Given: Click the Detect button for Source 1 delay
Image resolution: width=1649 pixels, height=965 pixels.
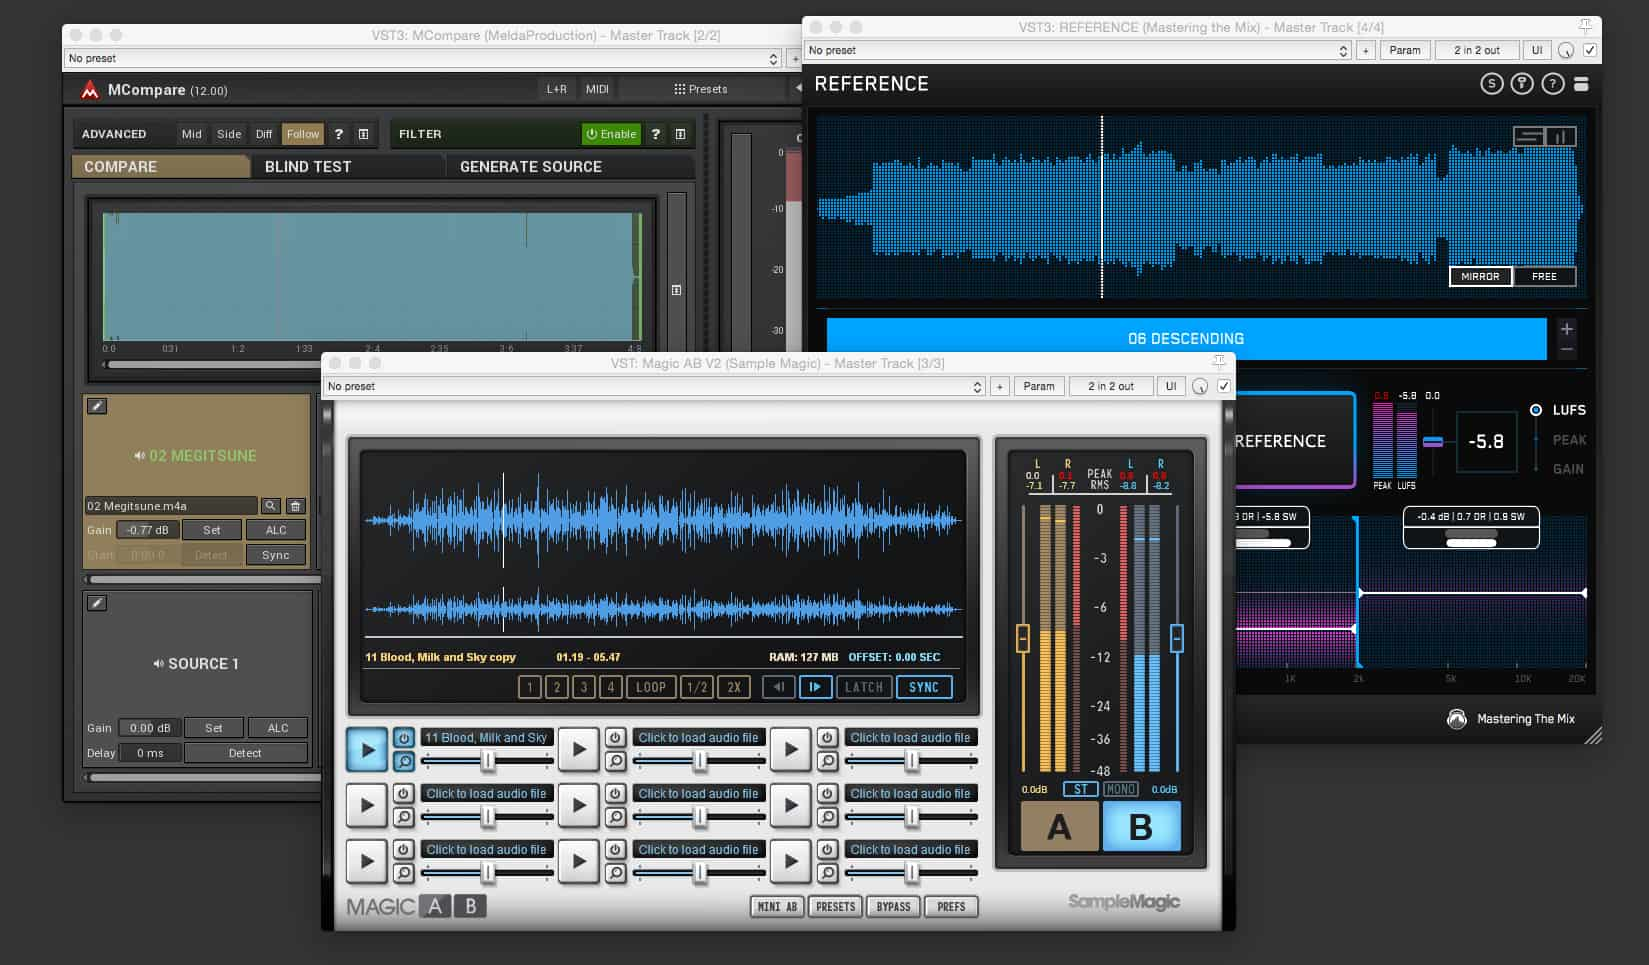Looking at the screenshot, I should pyautogui.click(x=245, y=753).
